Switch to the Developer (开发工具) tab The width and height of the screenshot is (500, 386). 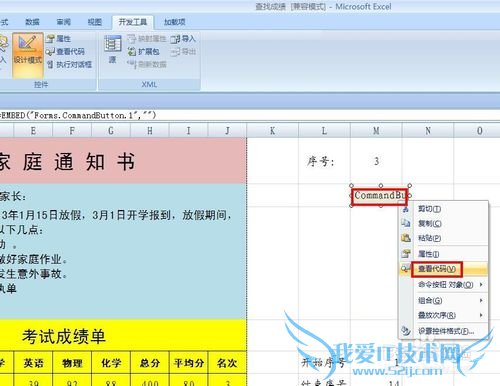tap(133, 22)
